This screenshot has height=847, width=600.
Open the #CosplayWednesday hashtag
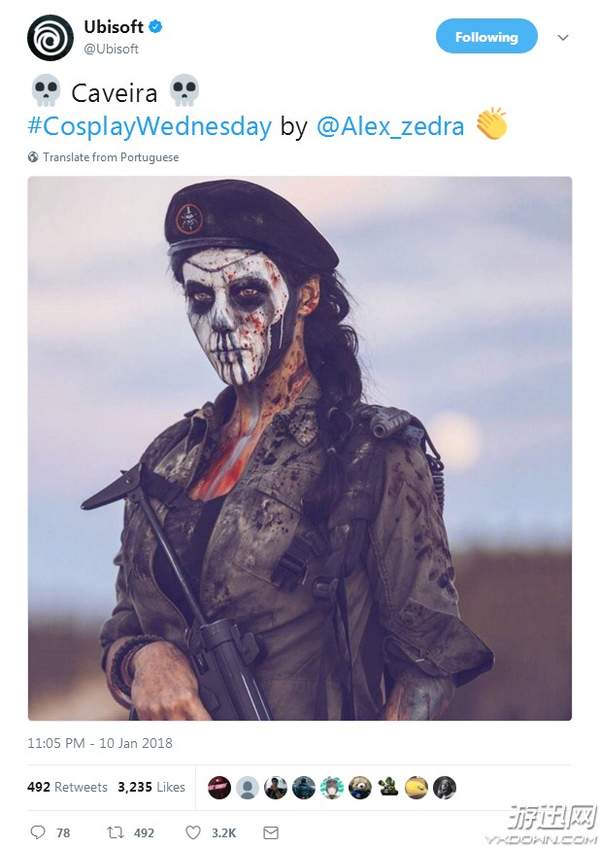(x=150, y=126)
